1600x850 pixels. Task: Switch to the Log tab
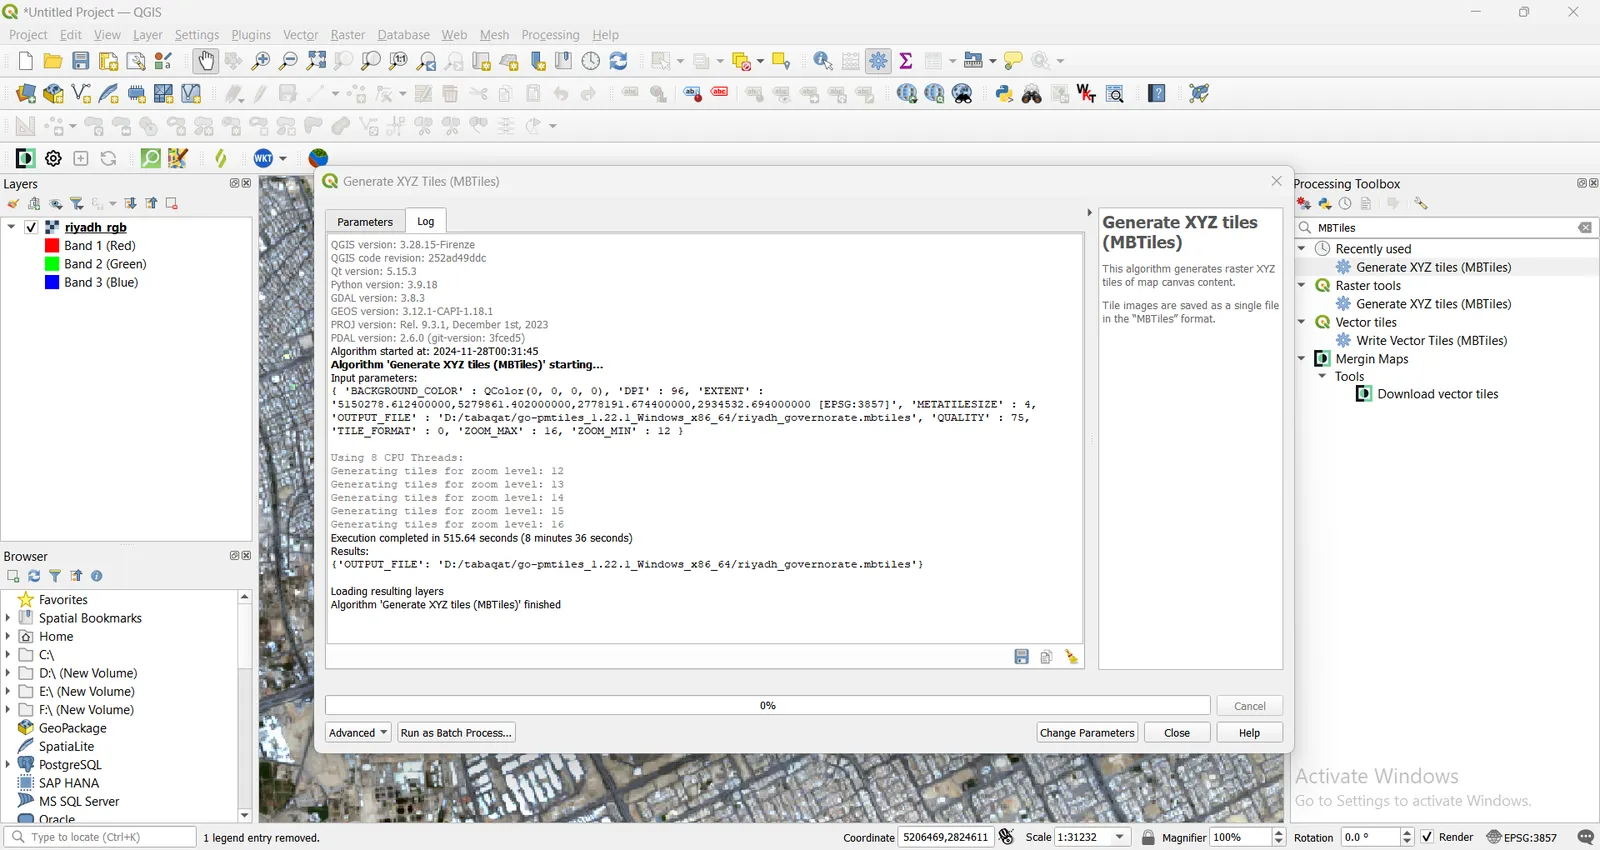[426, 221]
